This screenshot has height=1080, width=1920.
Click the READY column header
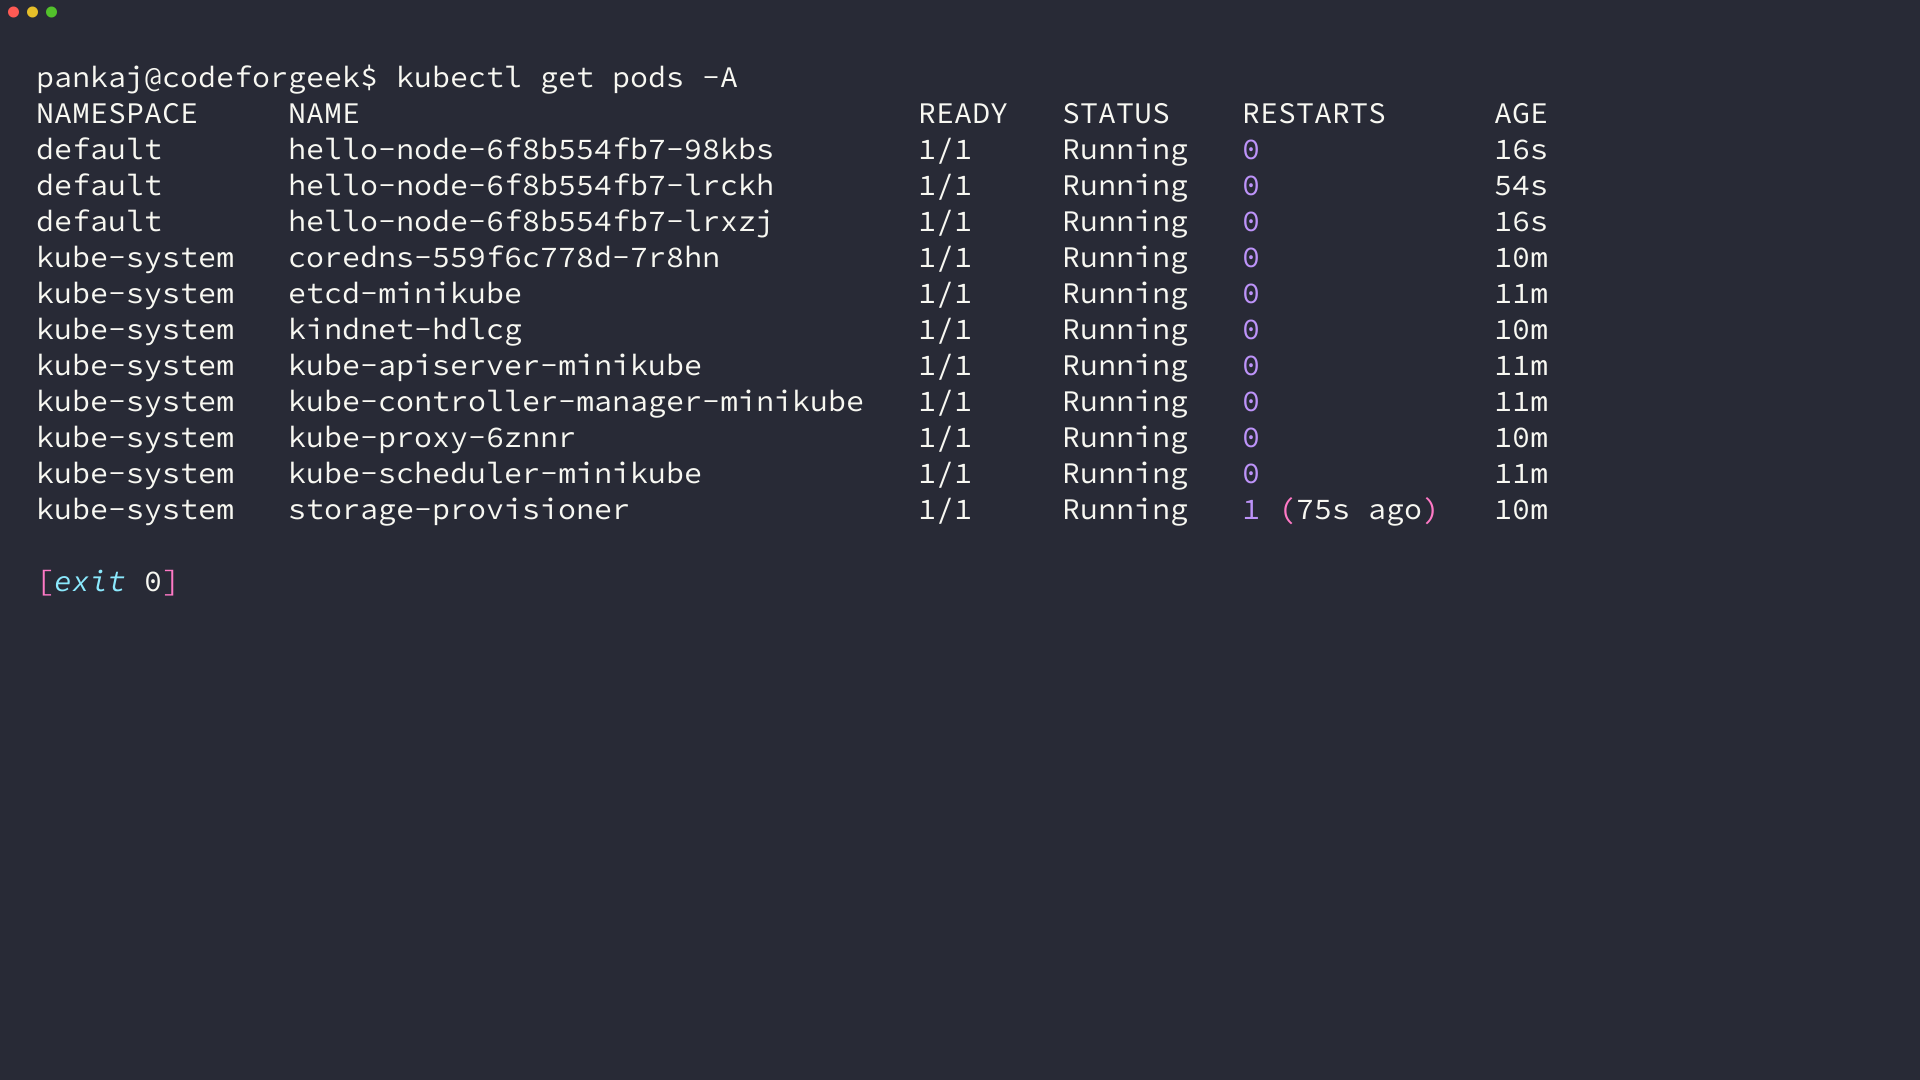coord(963,114)
